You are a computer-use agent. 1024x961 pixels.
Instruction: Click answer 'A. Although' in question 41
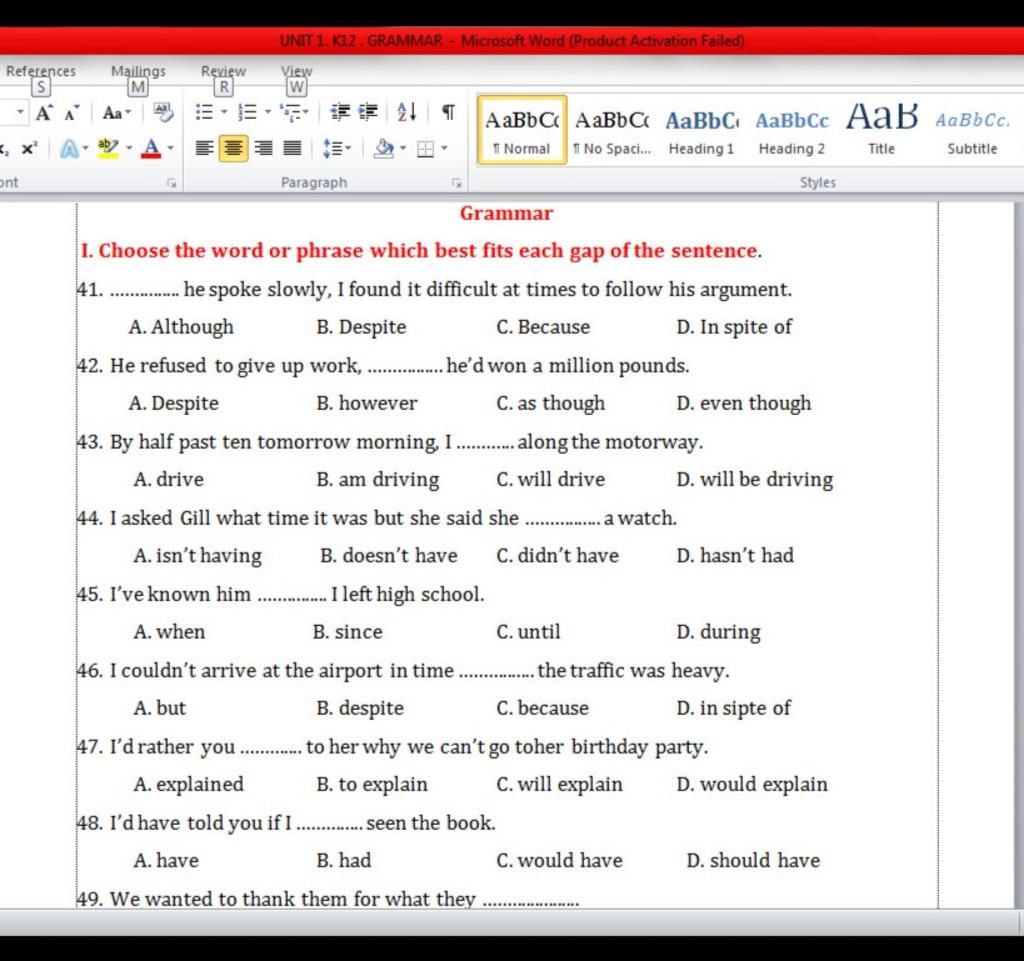(181, 327)
